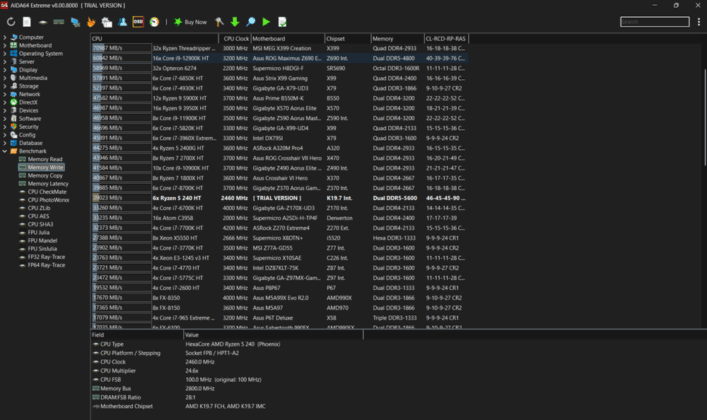Click the Refresh toolbar icon
Screen dimensions: 707x420
[11, 22]
